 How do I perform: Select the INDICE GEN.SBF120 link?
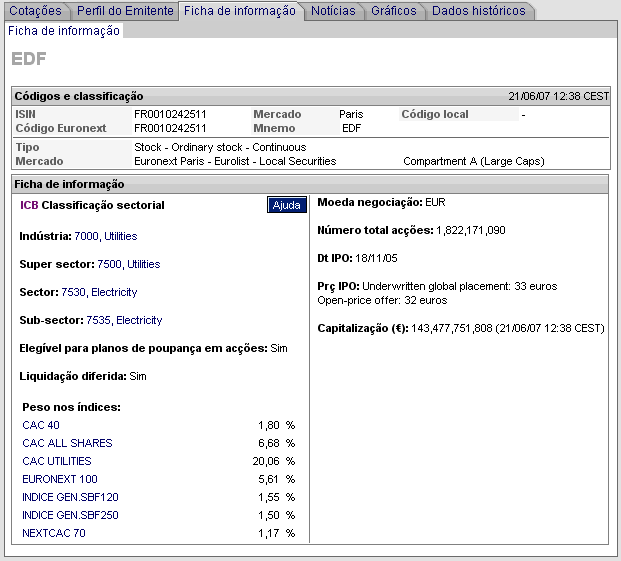(70, 497)
